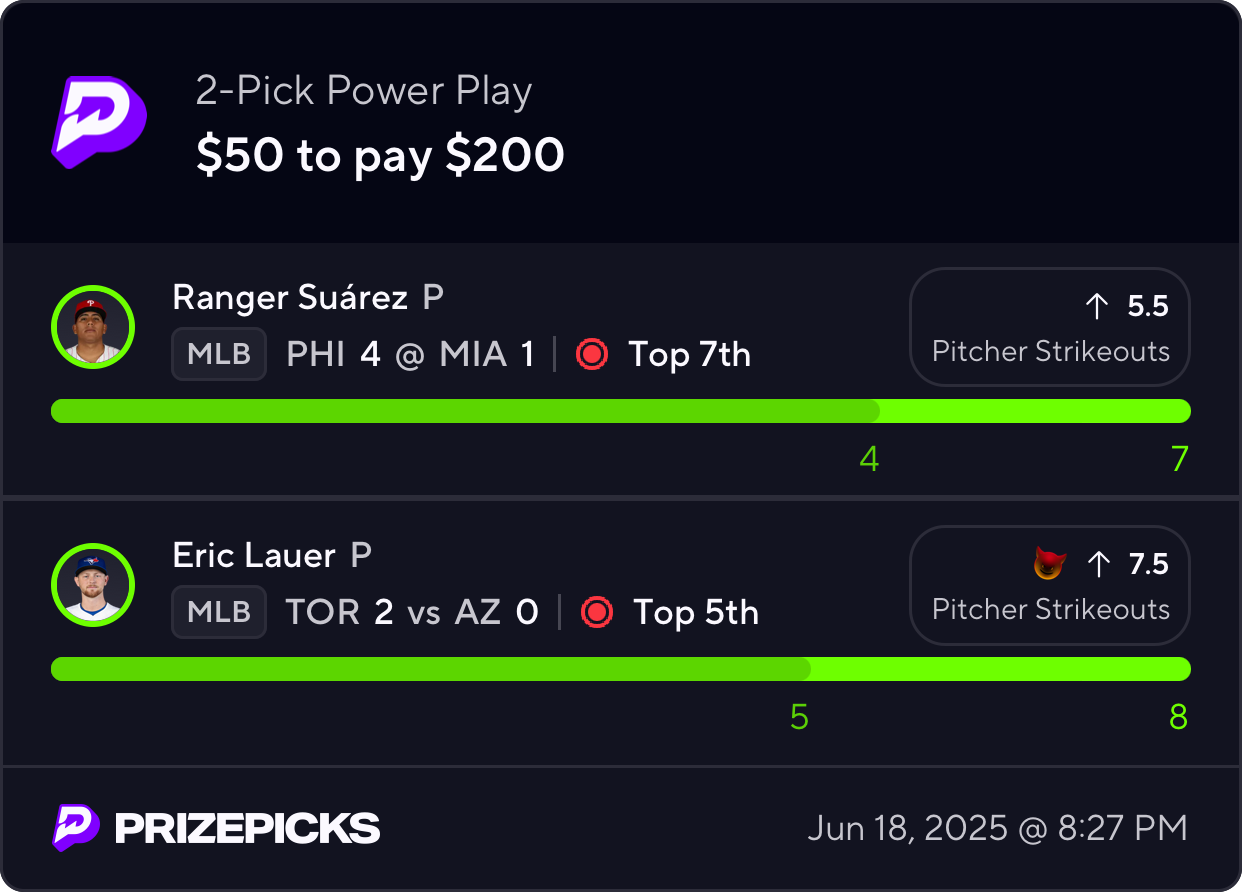Click the demon icon on Lauer's projection
1242x893 pixels.
pos(1049,565)
